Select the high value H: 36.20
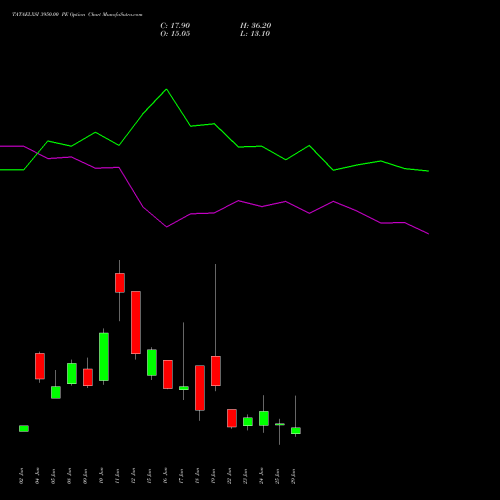Image resolution: width=500 pixels, height=500 pixels. click(x=256, y=26)
